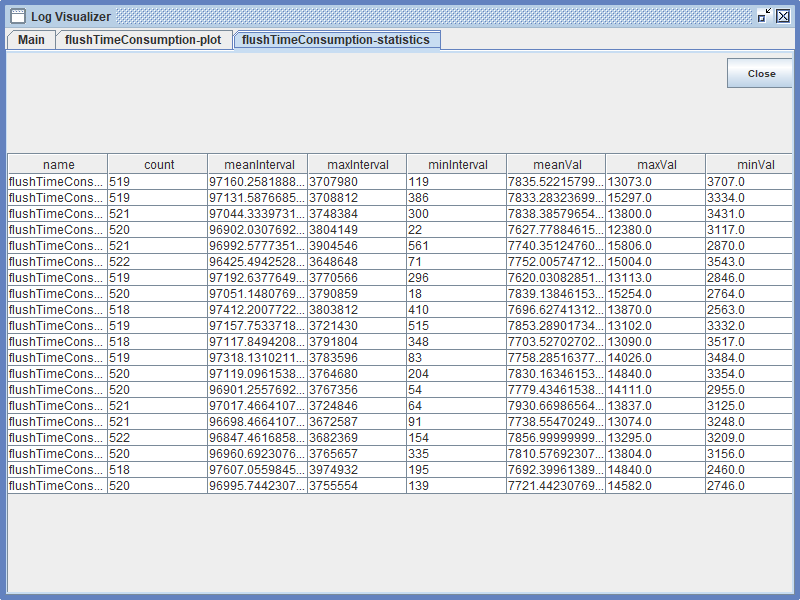Click the minInterval column header
Screen dimensions: 800x600
[457, 165]
